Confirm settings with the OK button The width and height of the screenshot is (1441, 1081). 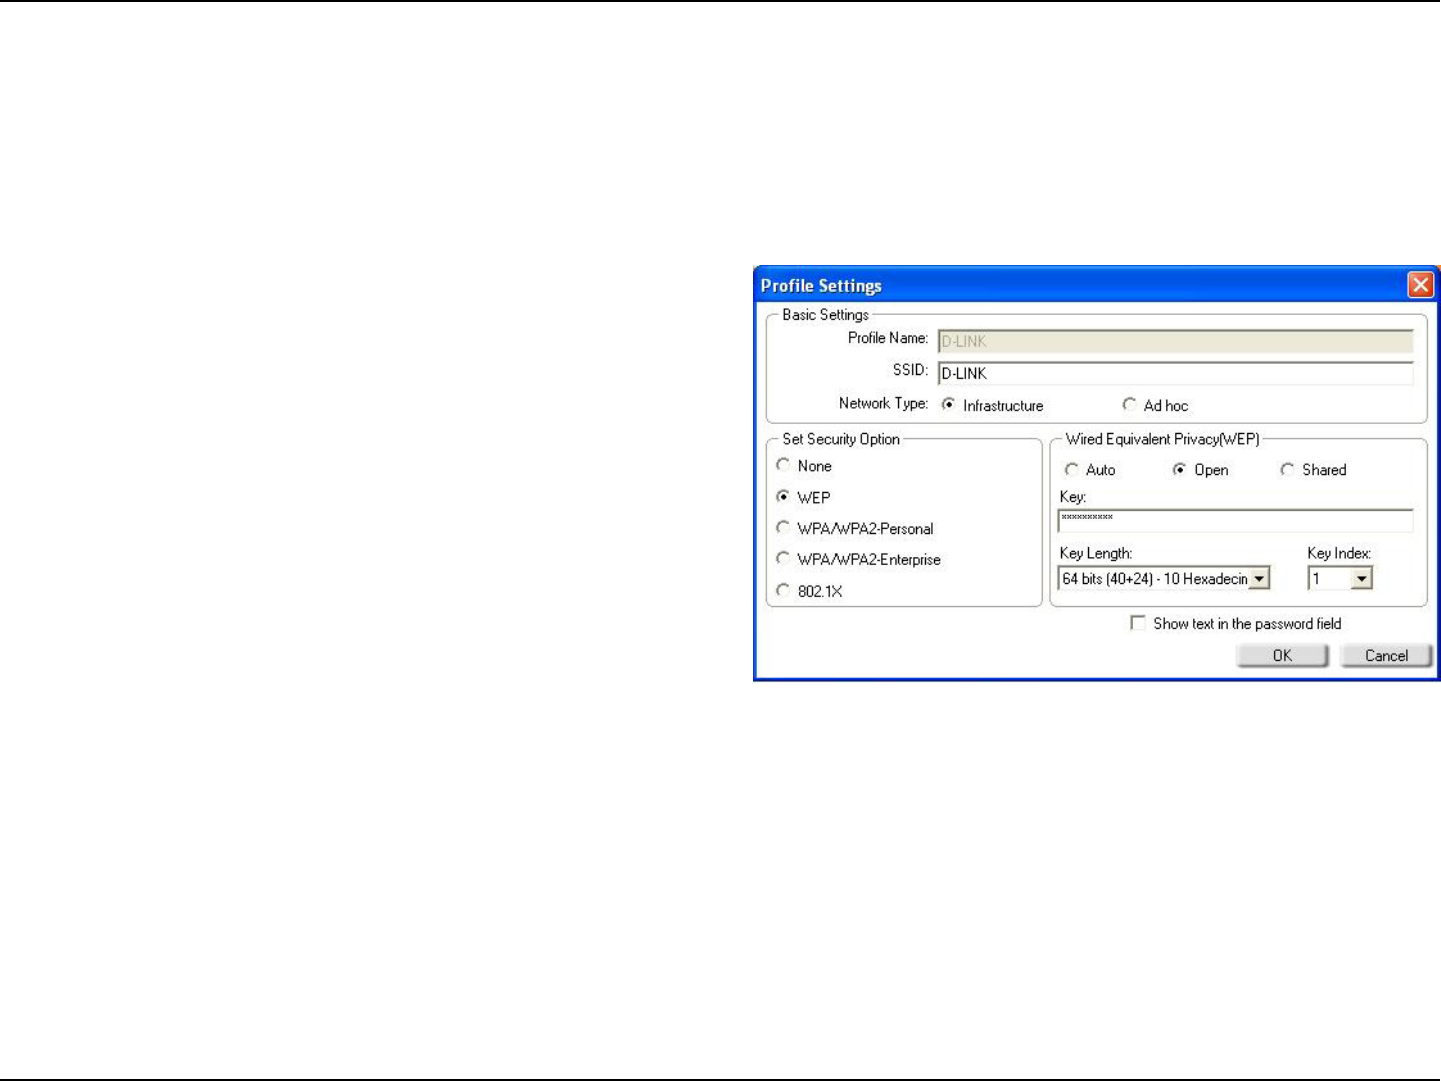[x=1282, y=655]
